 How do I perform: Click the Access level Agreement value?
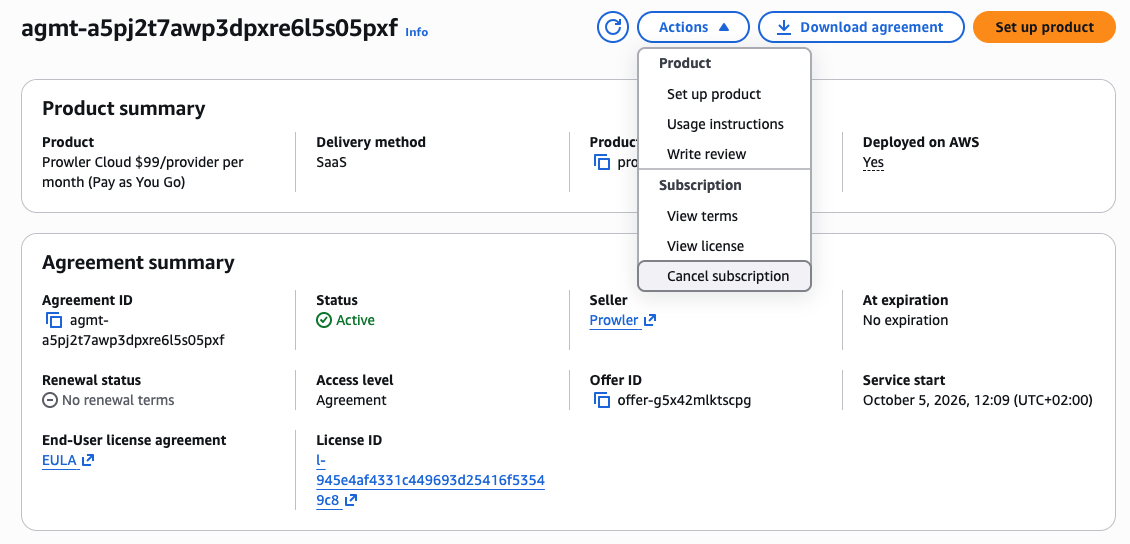pos(351,400)
